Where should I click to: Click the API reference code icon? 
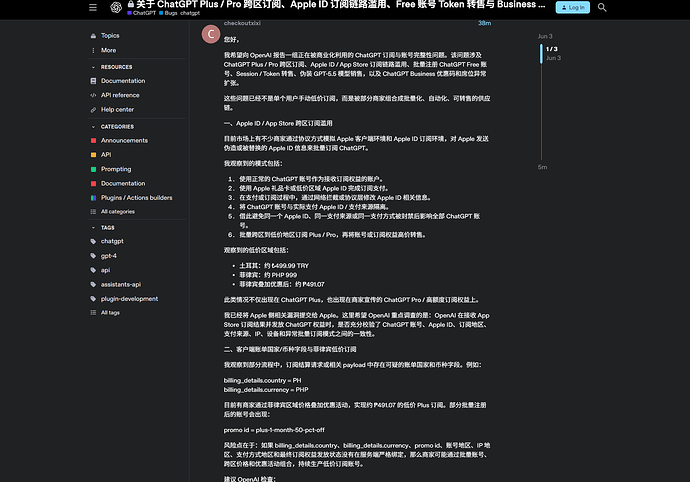click(x=93, y=95)
